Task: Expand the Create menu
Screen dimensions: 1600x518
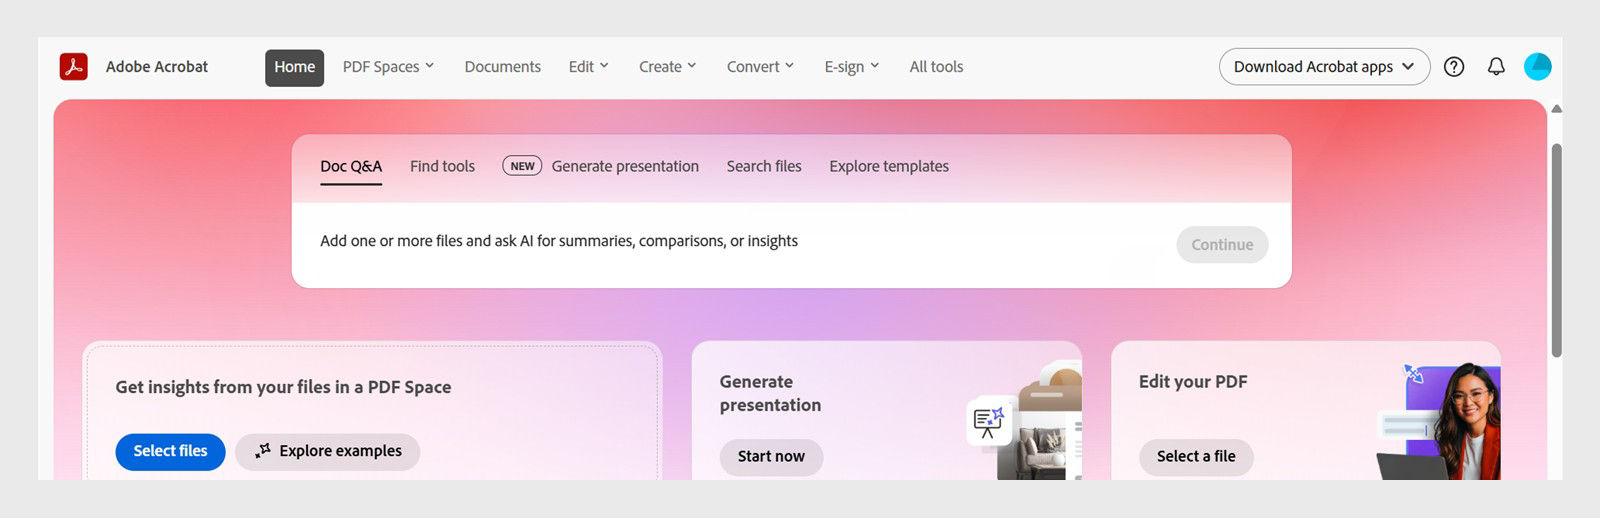Action: pos(668,67)
